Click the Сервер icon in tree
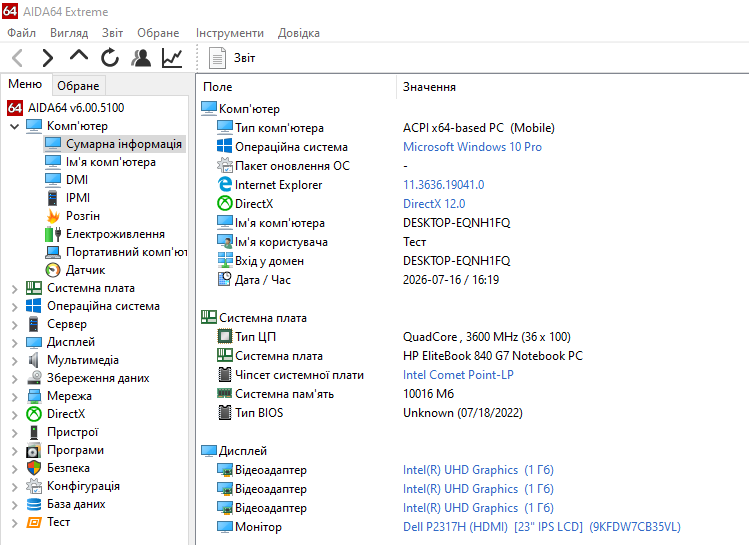This screenshot has width=749, height=545. coord(33,324)
